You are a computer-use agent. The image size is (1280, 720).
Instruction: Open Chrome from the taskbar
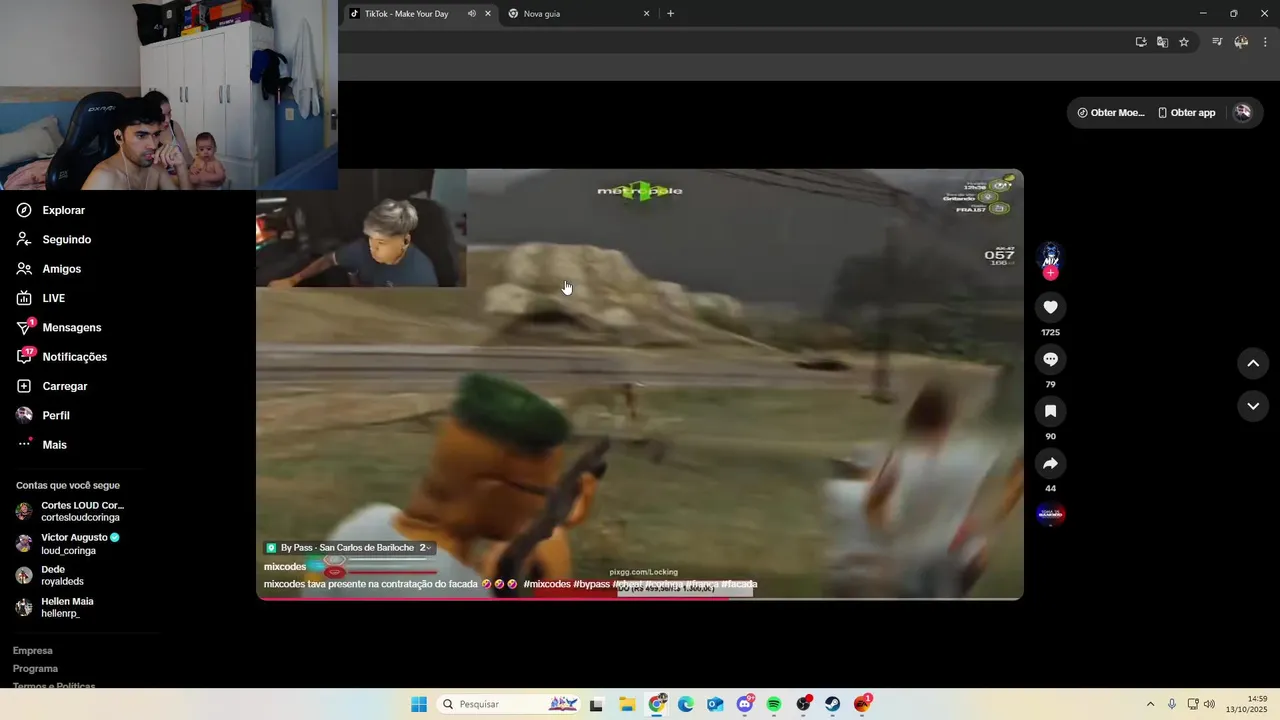point(657,704)
